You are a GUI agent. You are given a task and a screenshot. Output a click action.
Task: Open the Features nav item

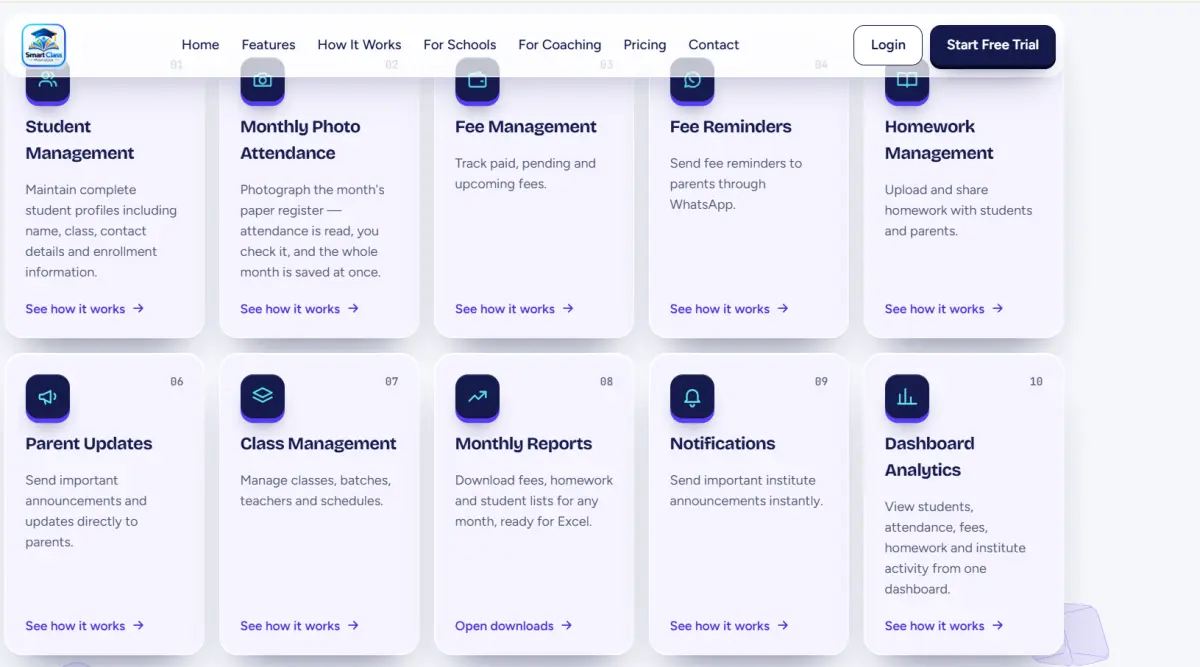click(x=268, y=45)
